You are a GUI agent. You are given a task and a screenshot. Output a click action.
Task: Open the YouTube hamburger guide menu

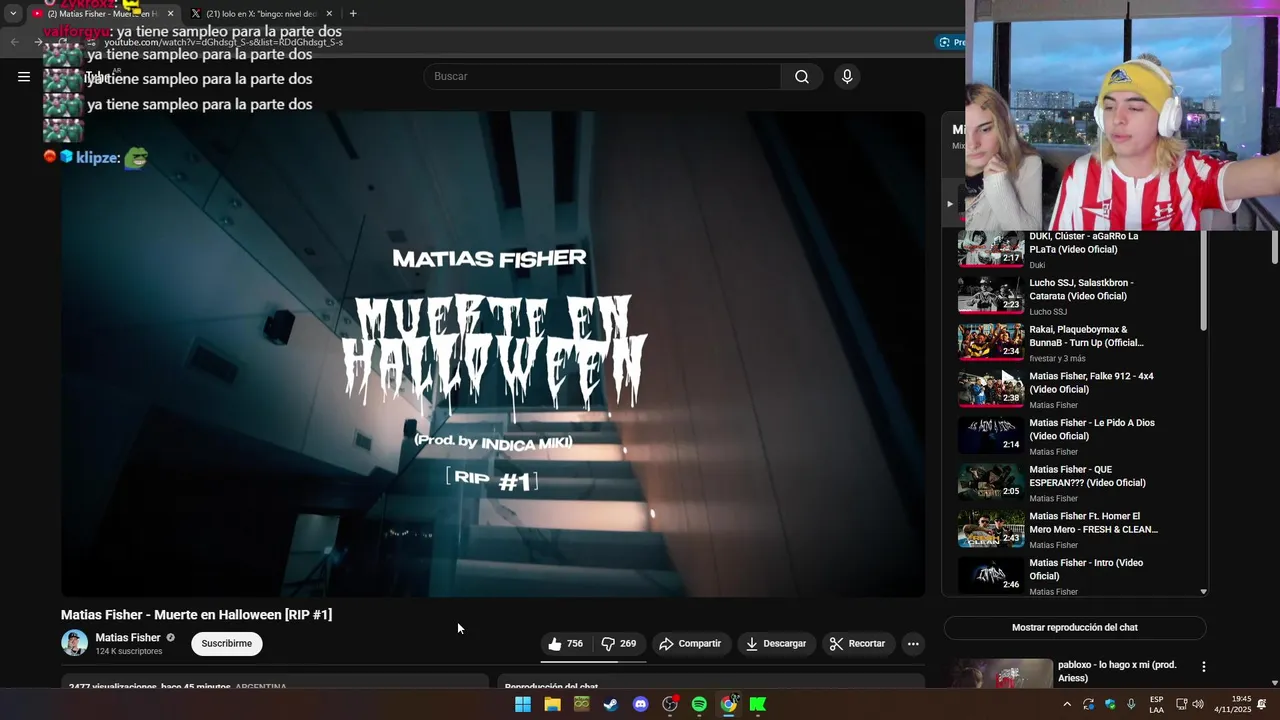[24, 77]
